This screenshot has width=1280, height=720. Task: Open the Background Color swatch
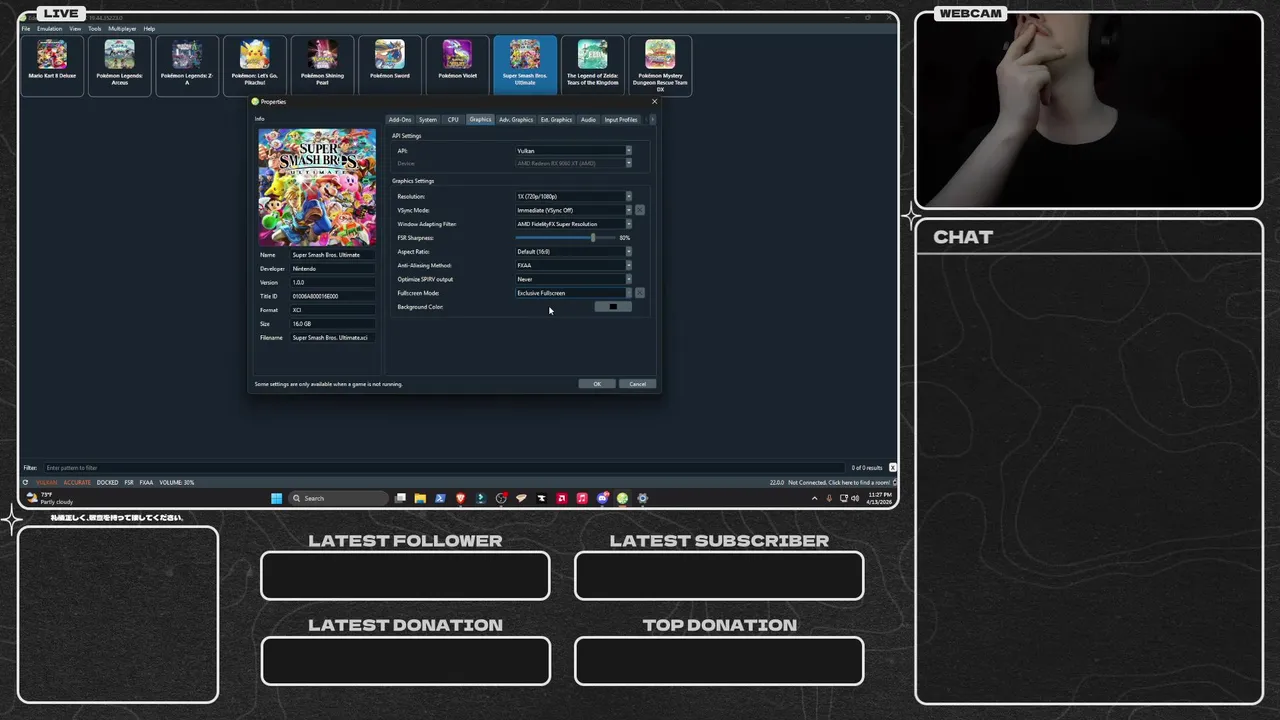click(613, 307)
